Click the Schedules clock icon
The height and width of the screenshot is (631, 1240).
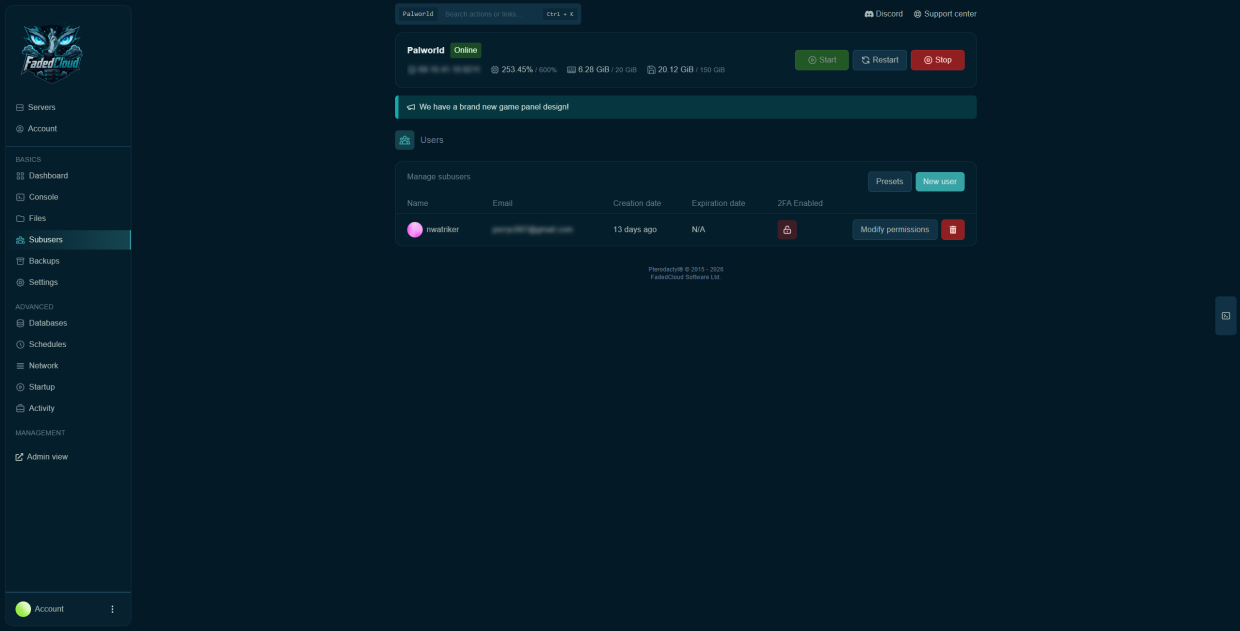click(20, 344)
